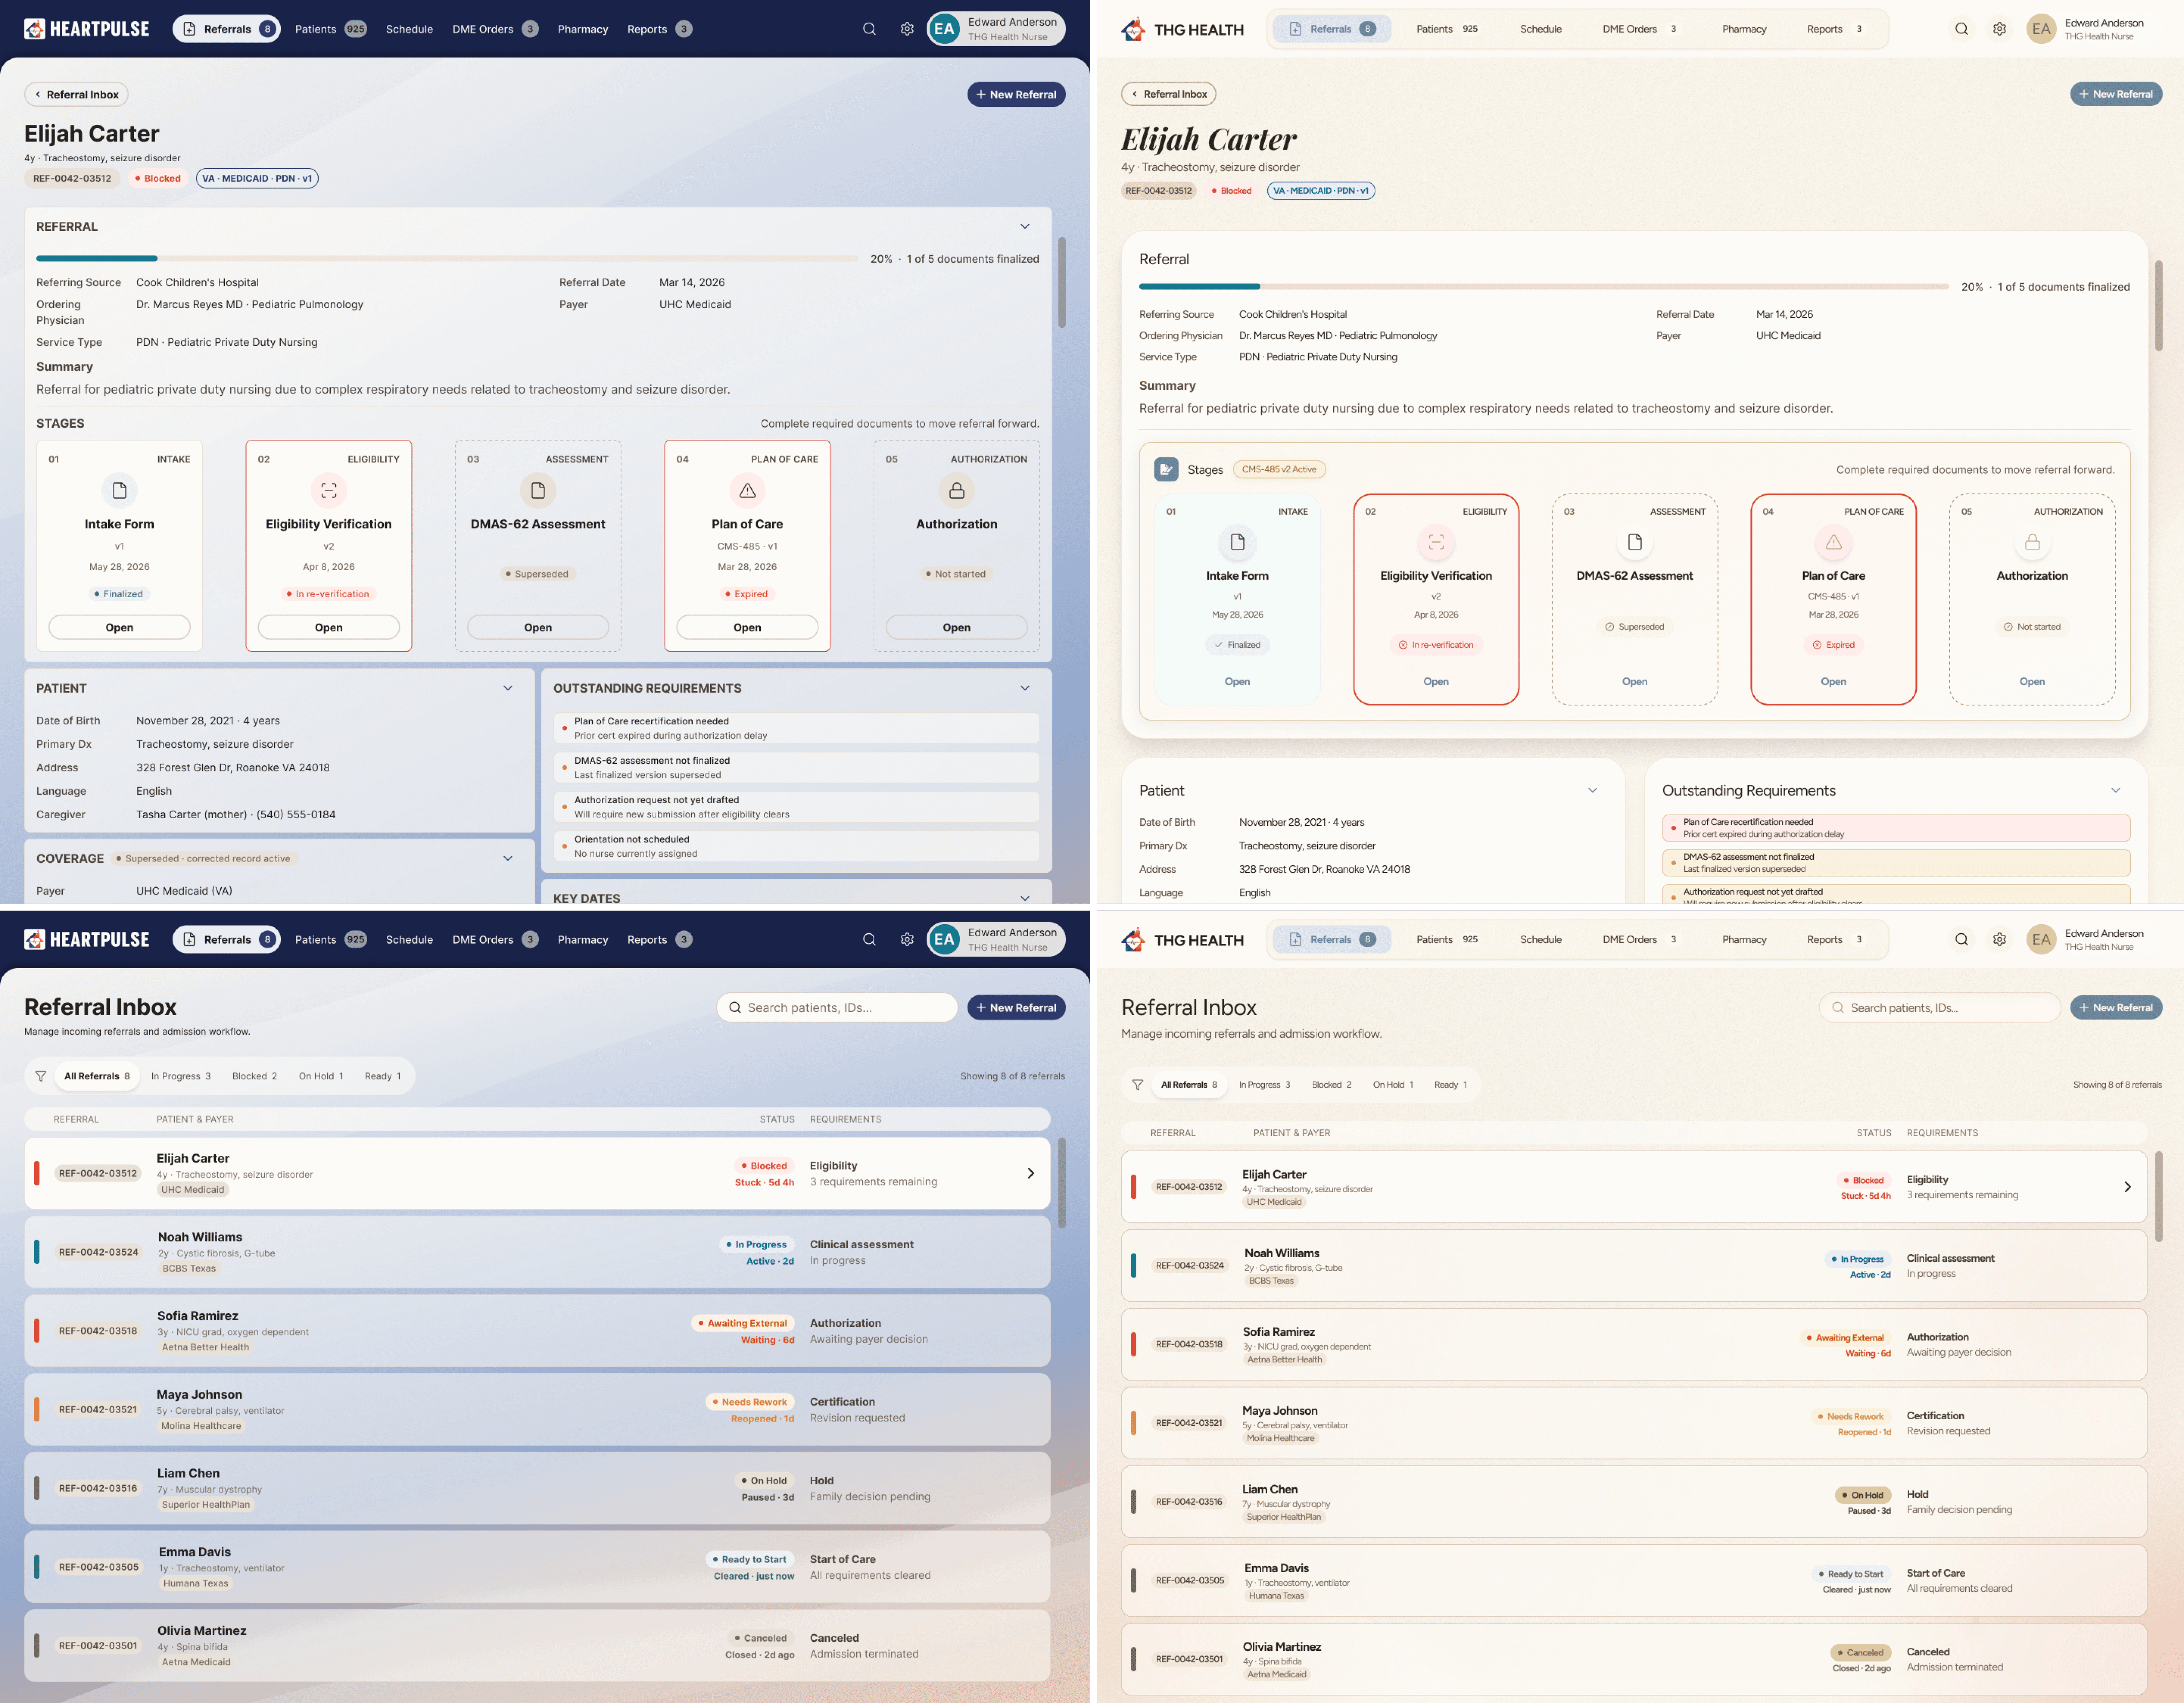
Task: Open settings gear on THG Health Elijah Carter page
Action: click(x=1999, y=29)
